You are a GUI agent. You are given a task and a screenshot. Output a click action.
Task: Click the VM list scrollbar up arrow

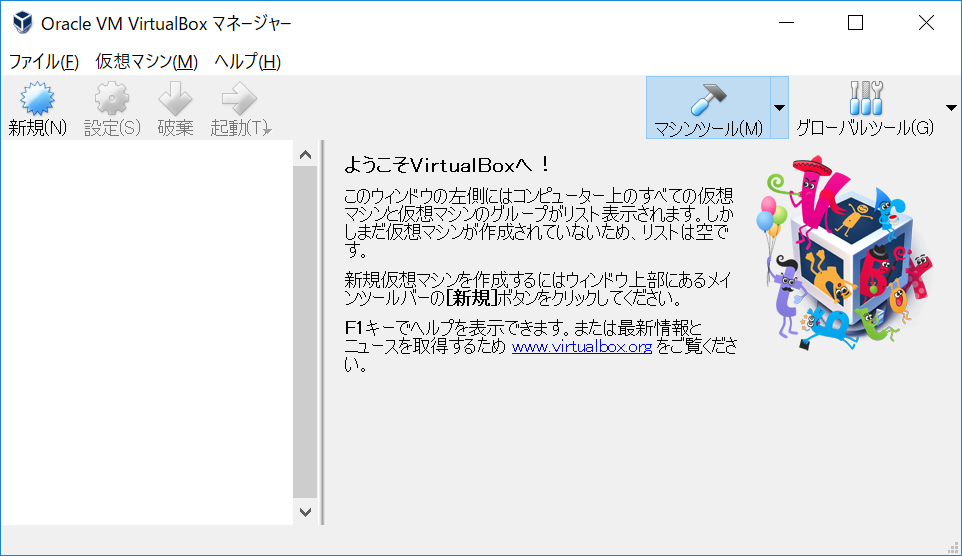[306, 155]
